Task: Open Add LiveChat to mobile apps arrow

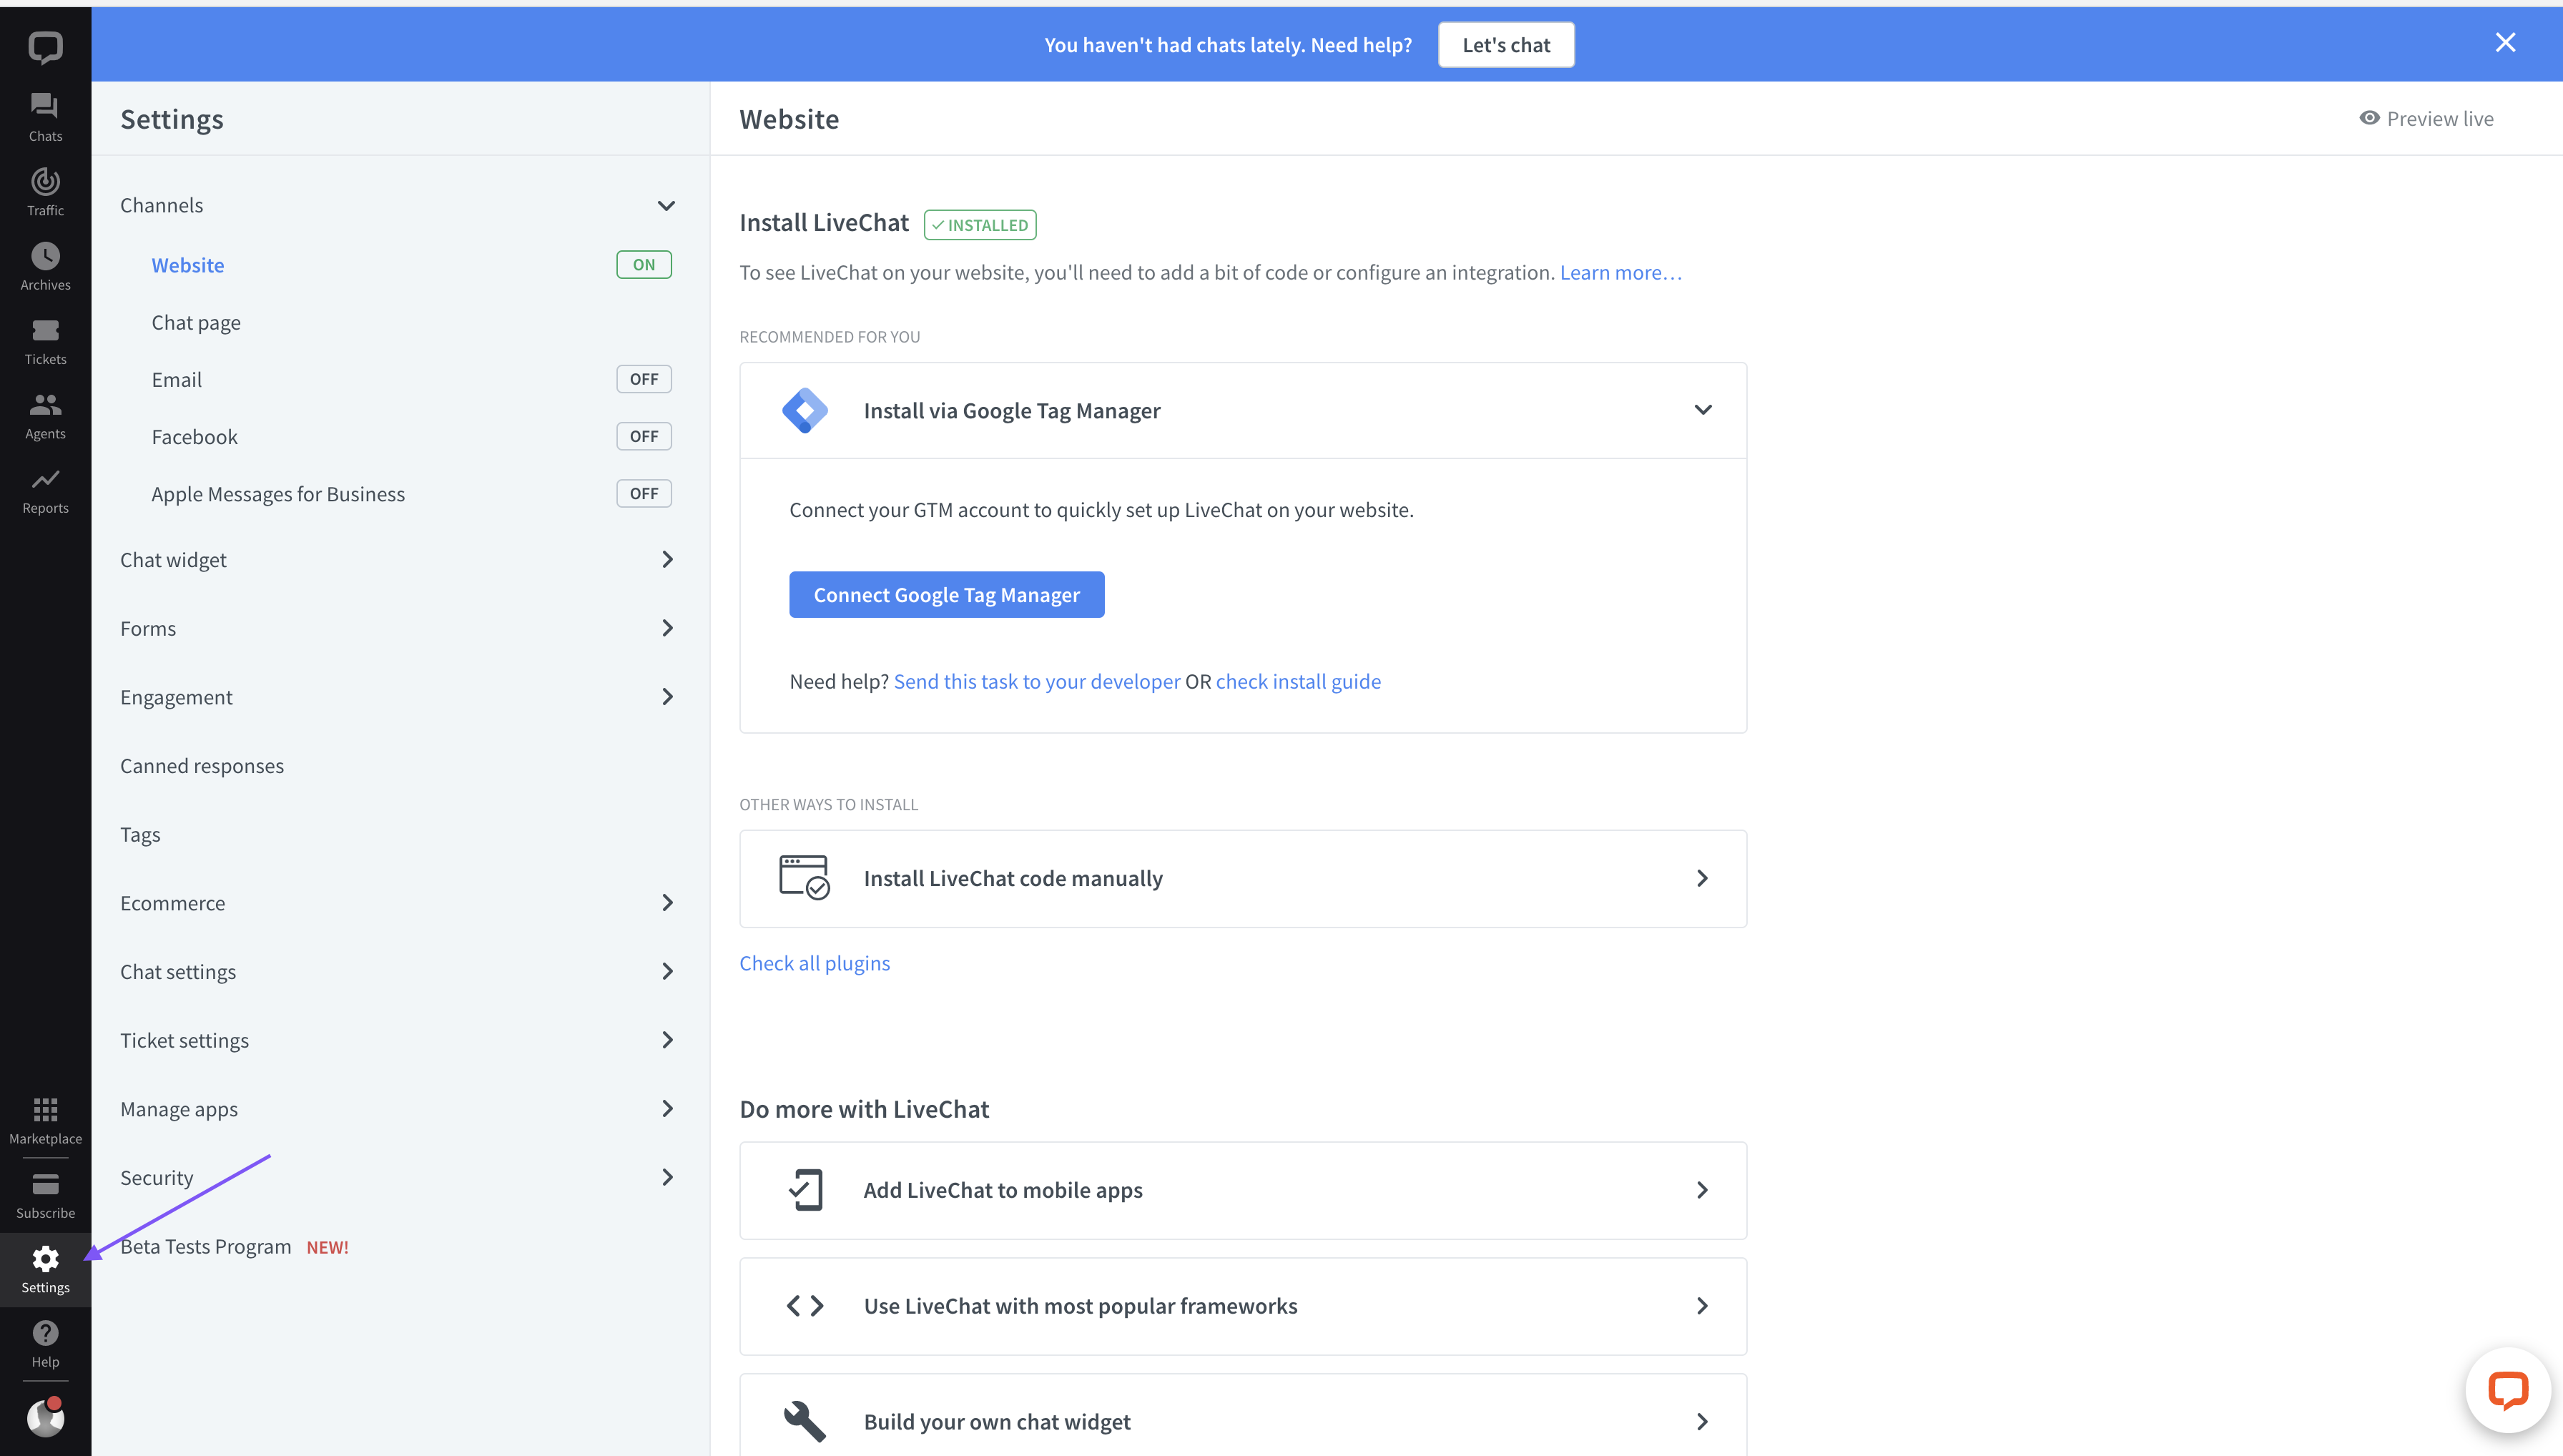Action: (1702, 1190)
